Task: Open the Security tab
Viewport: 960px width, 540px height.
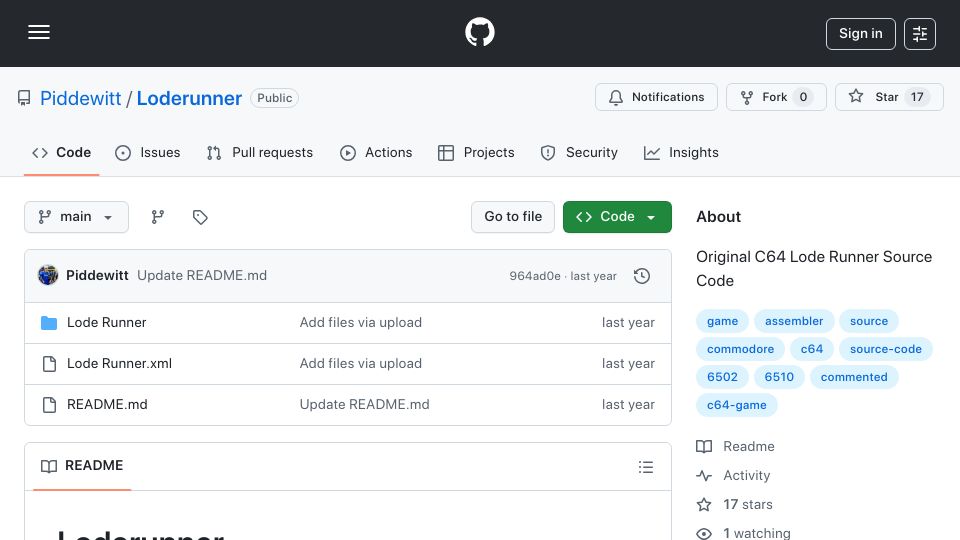Action: (x=579, y=152)
